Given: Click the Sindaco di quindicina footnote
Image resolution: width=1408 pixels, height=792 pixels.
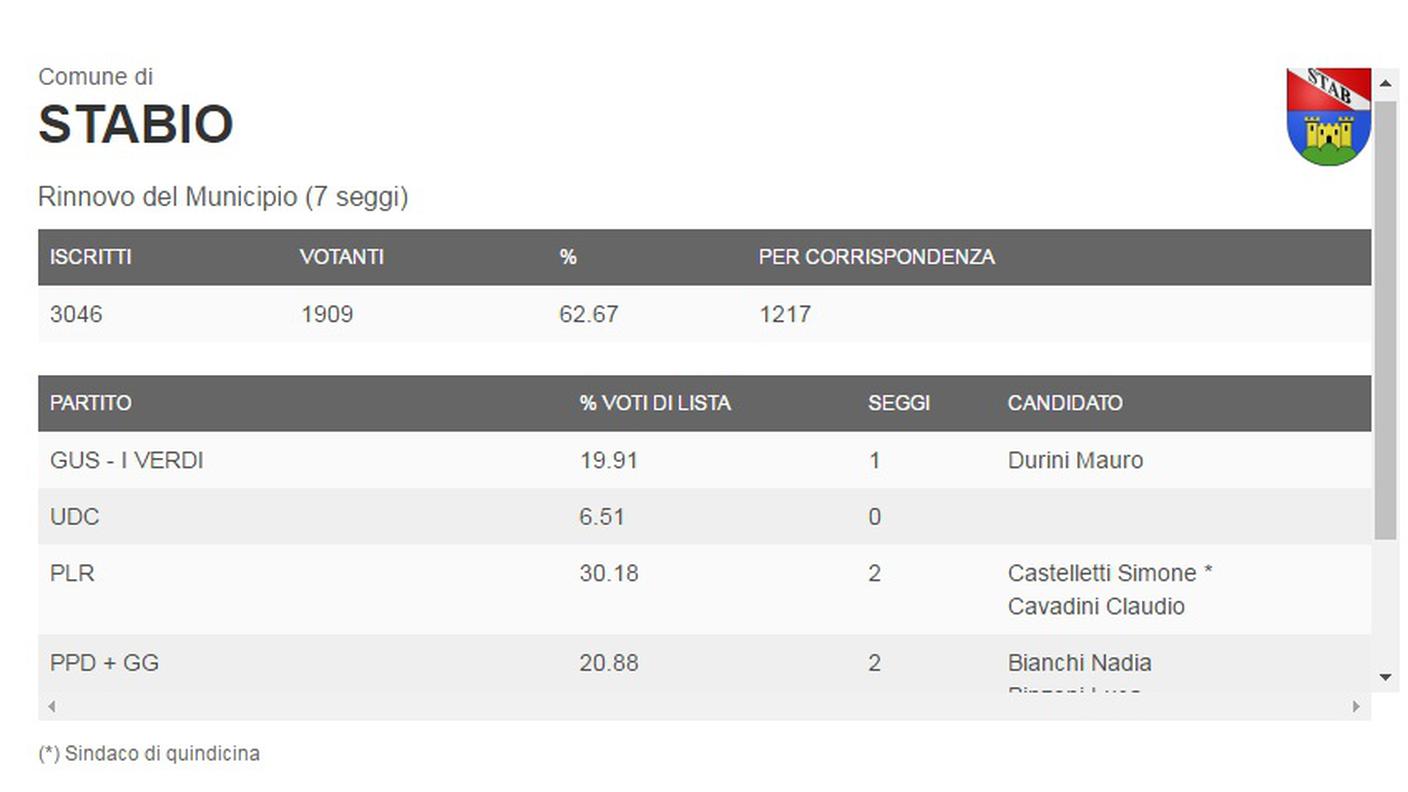Looking at the screenshot, I should click(x=149, y=753).
